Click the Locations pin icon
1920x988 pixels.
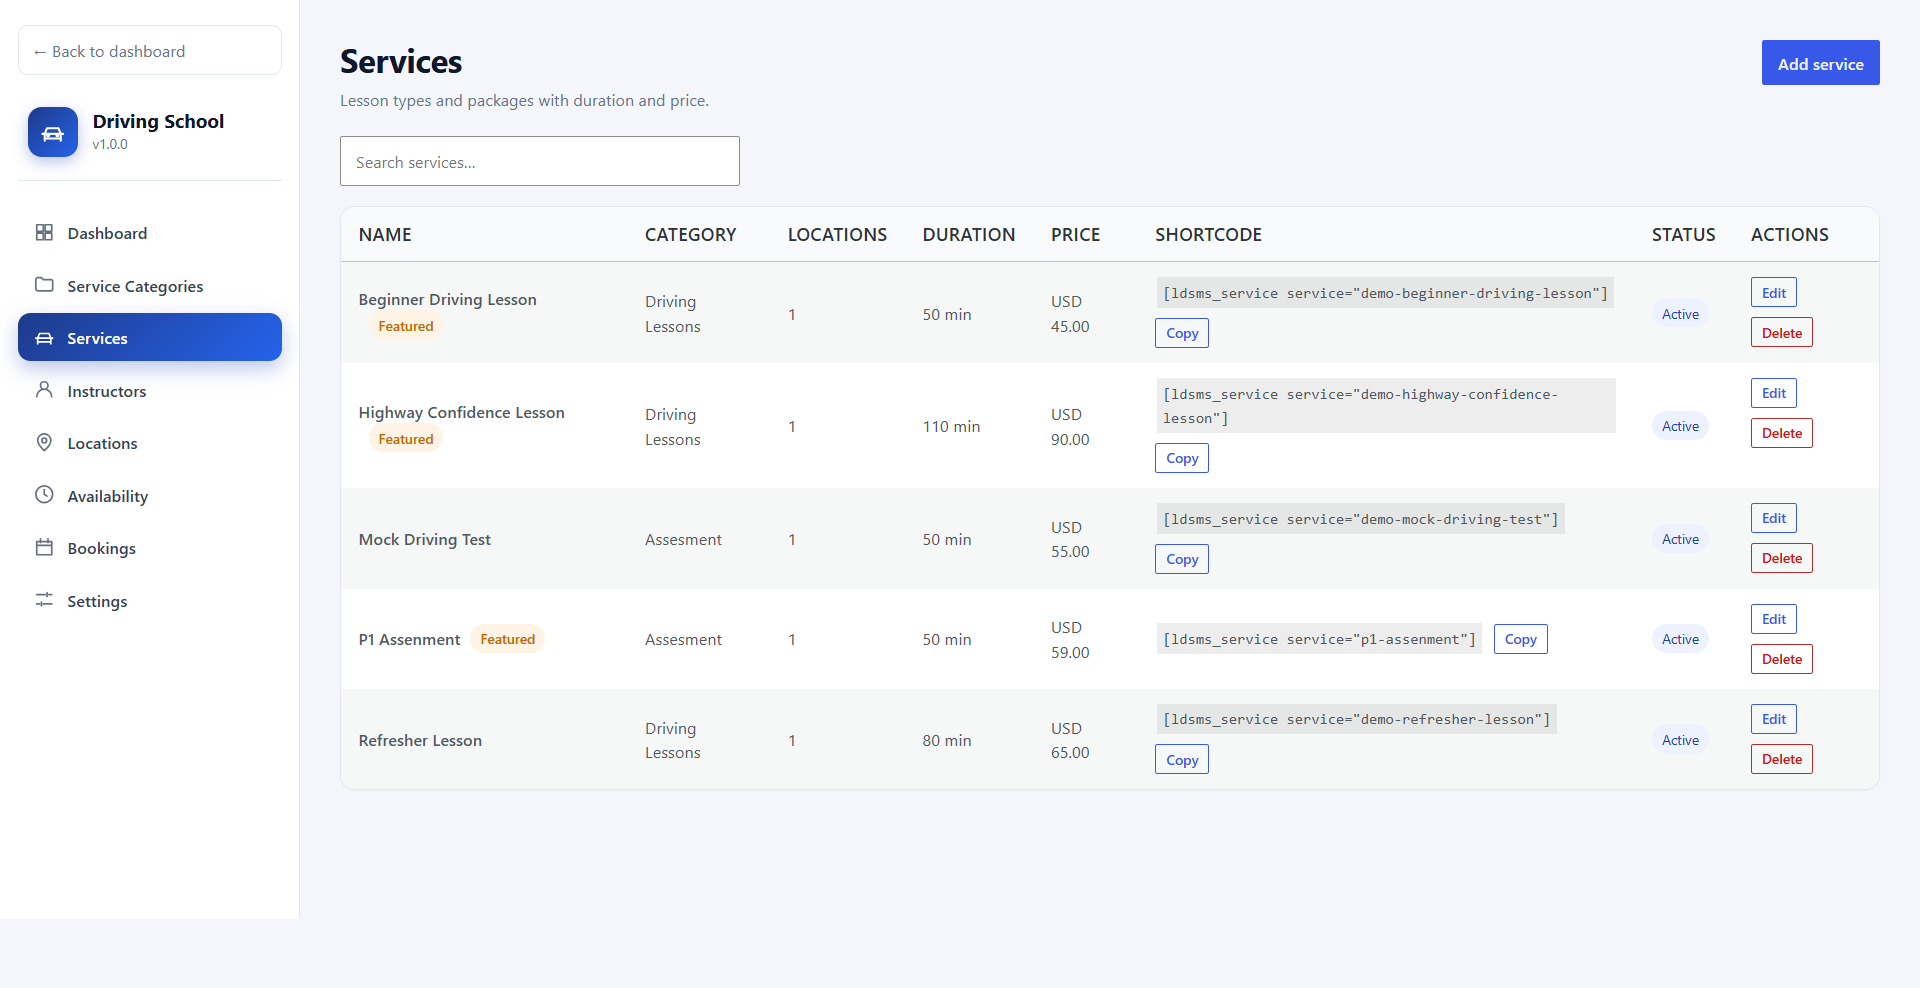point(44,442)
